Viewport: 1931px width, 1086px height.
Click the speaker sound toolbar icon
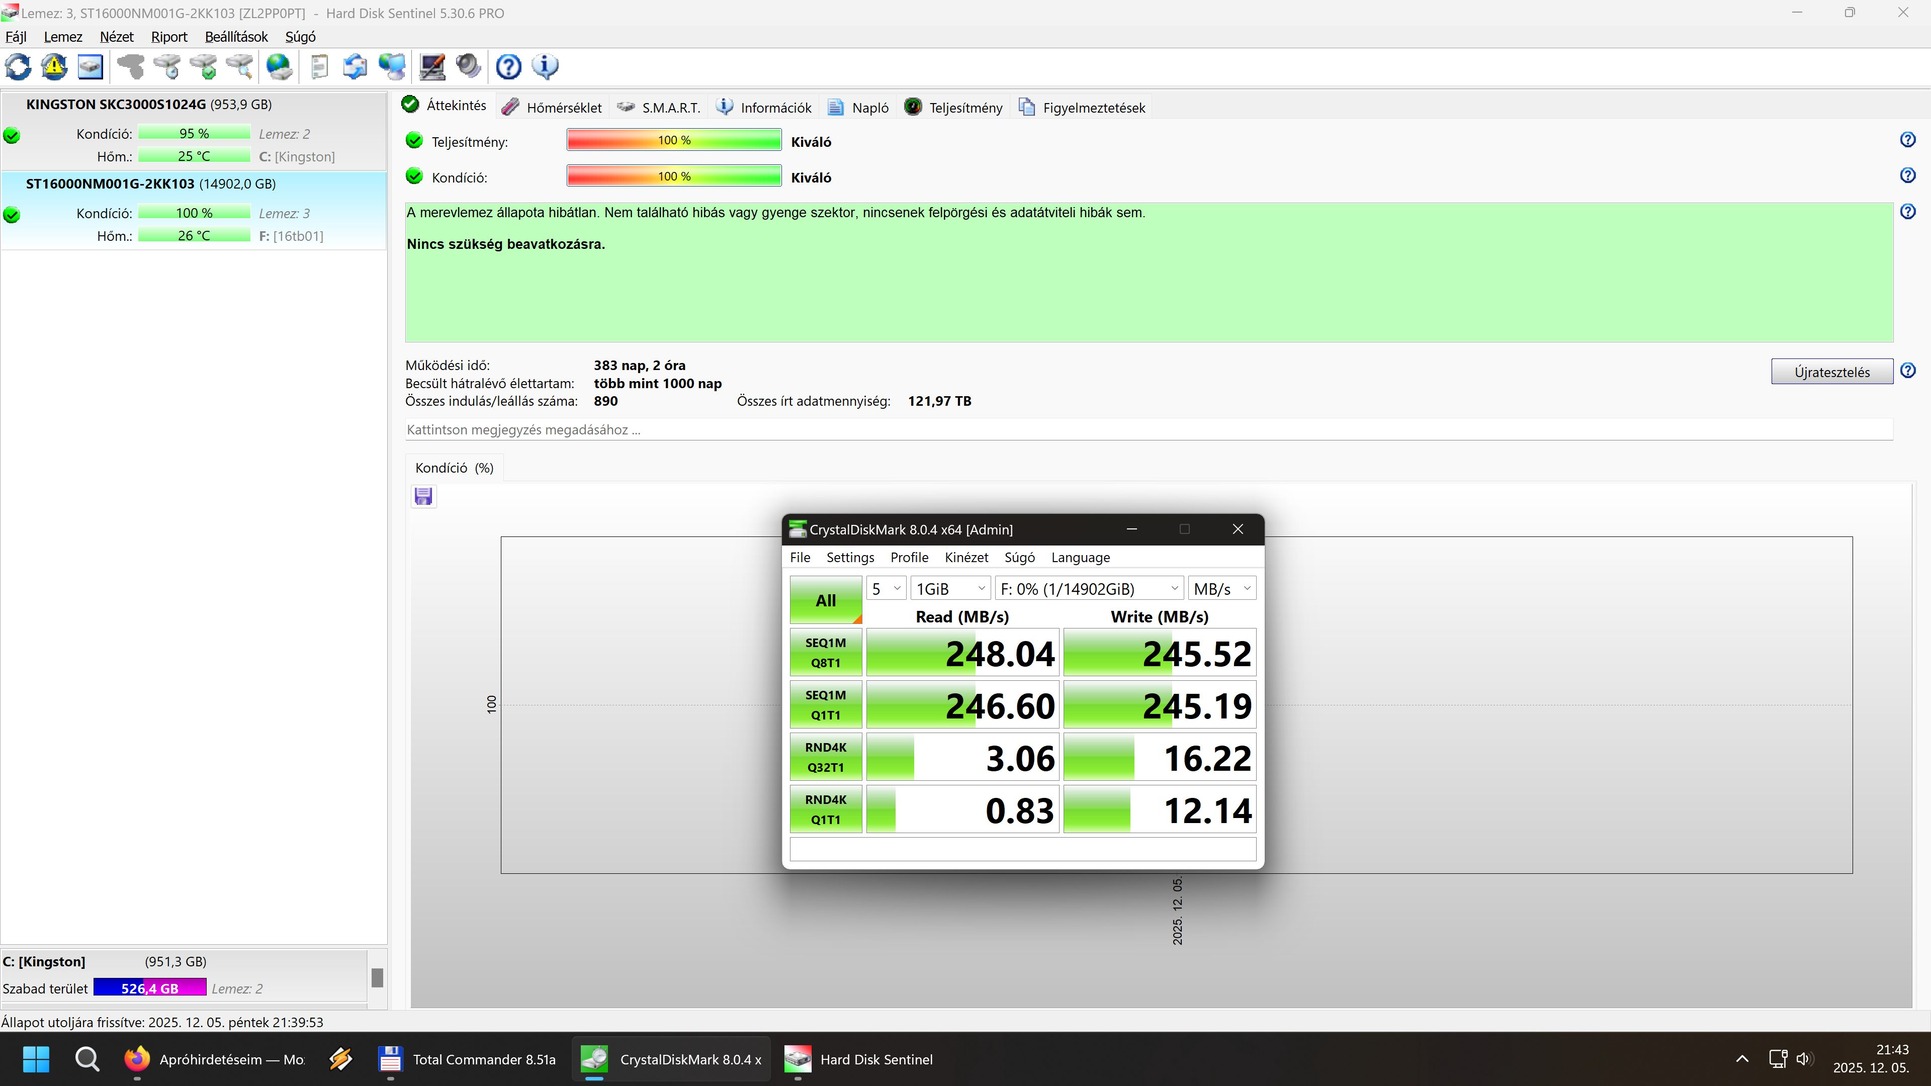pos(468,67)
